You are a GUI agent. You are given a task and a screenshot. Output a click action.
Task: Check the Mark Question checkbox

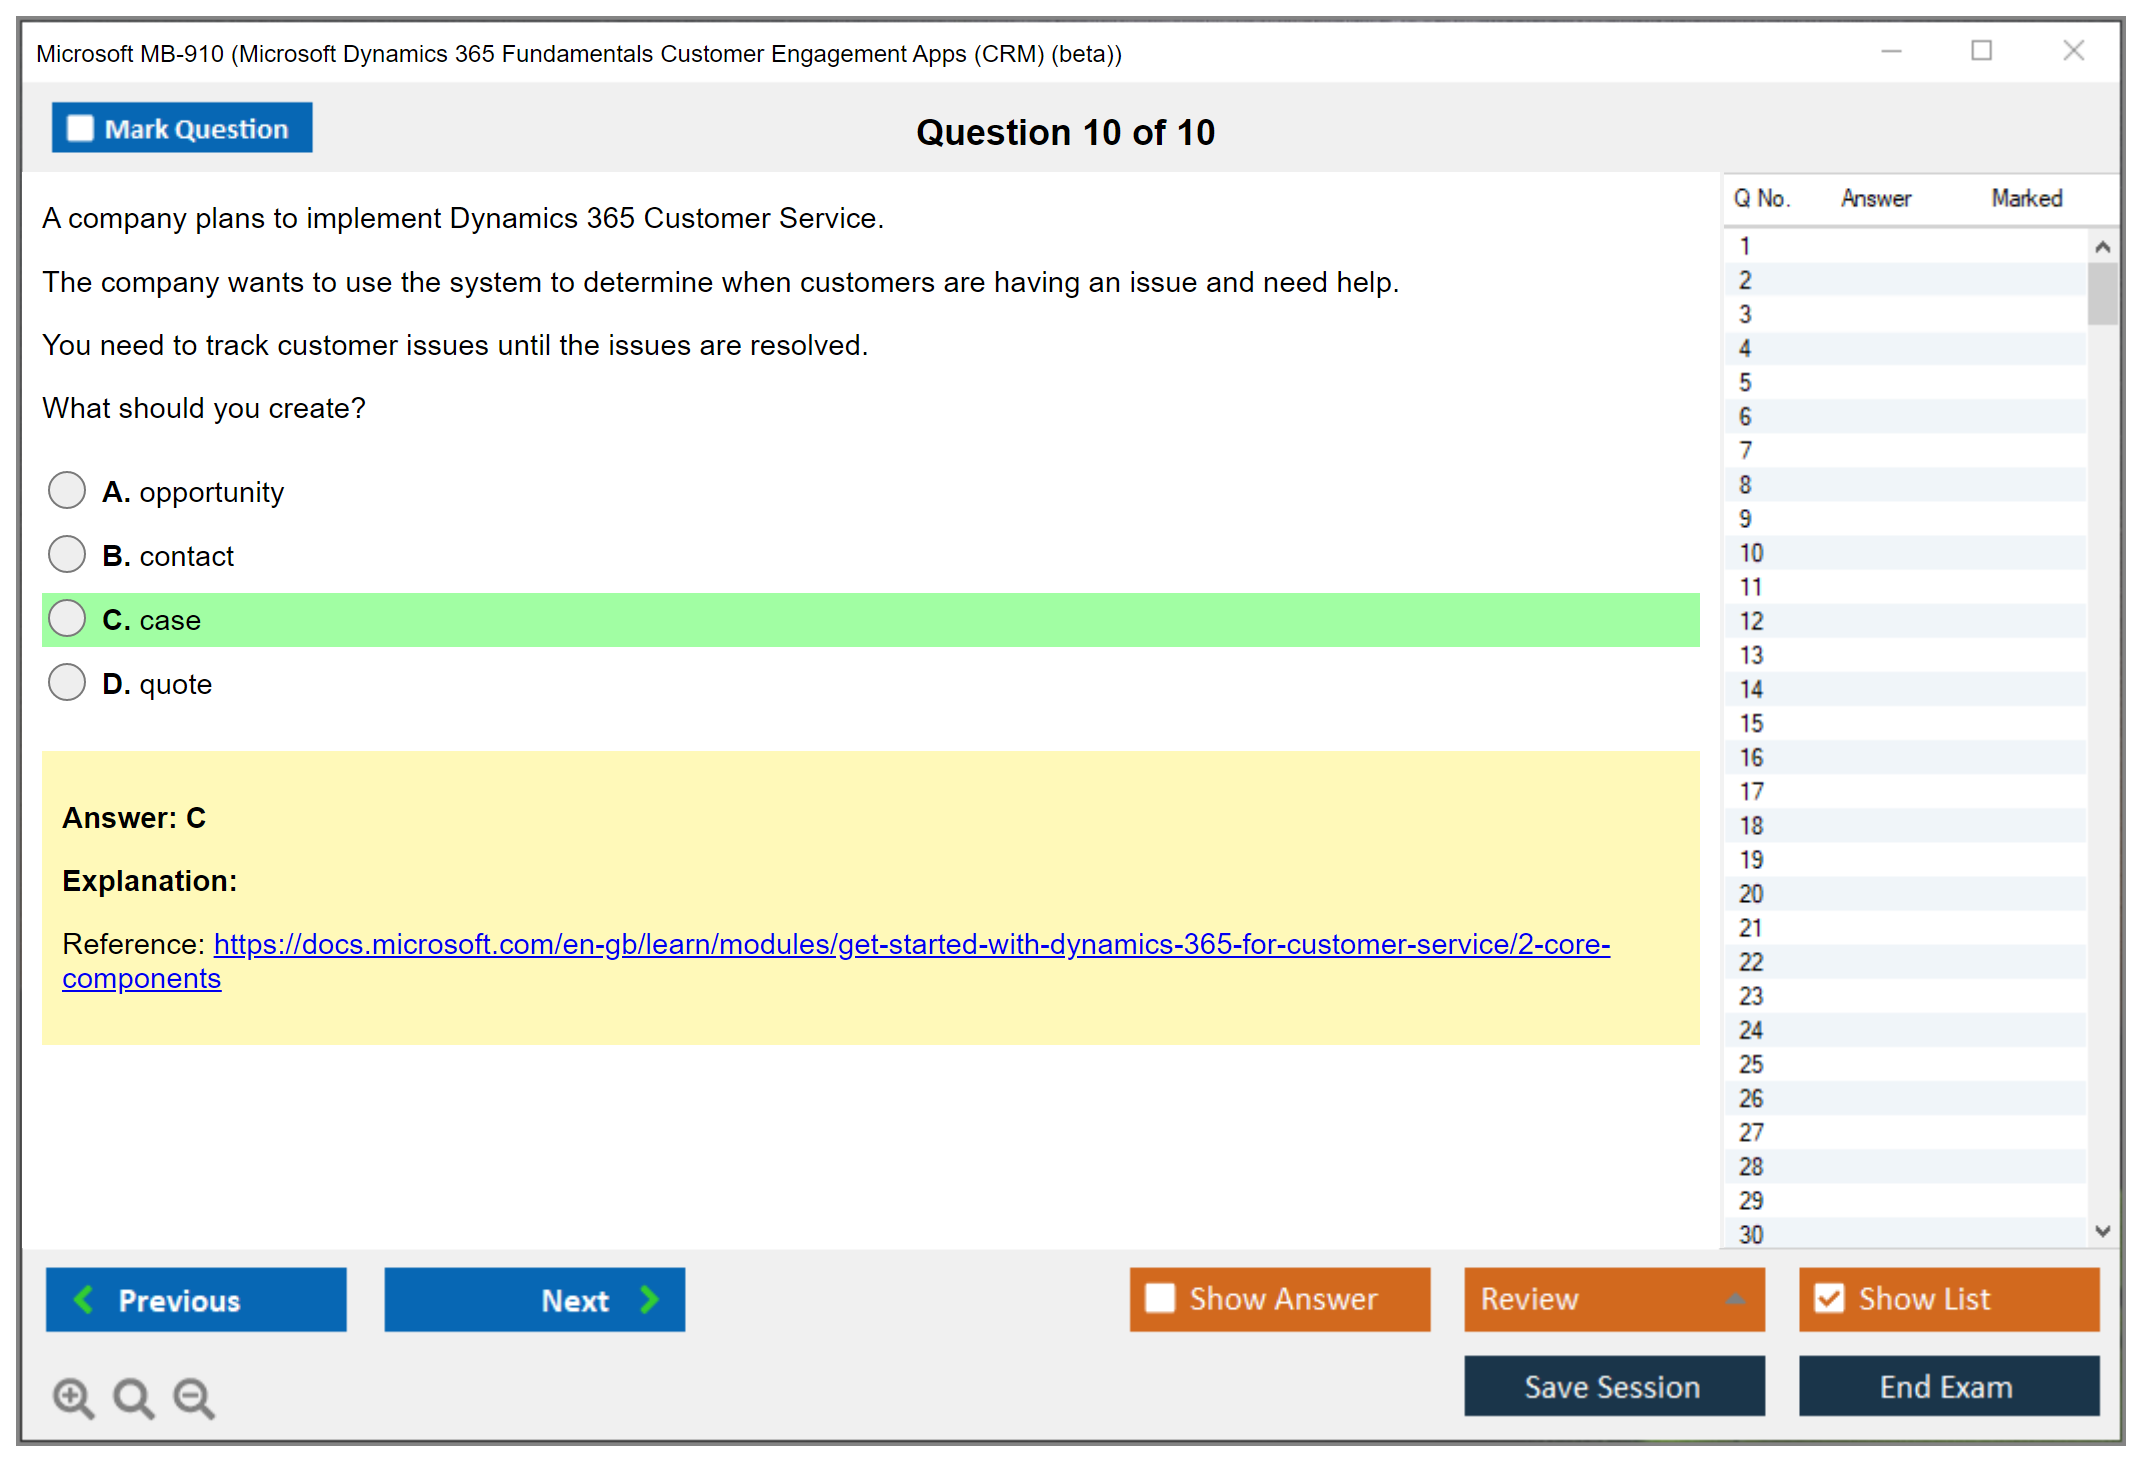[80, 128]
